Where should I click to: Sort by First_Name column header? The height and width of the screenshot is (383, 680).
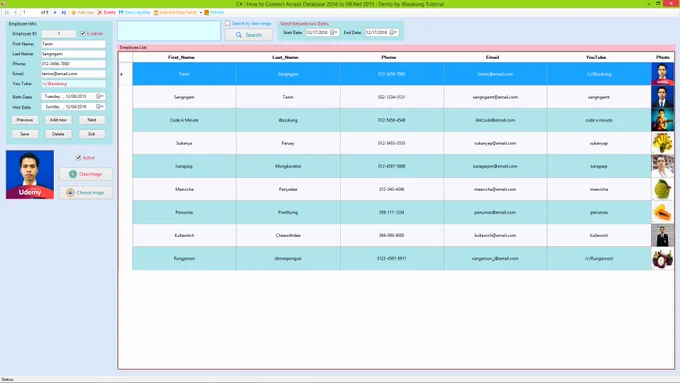click(x=184, y=57)
